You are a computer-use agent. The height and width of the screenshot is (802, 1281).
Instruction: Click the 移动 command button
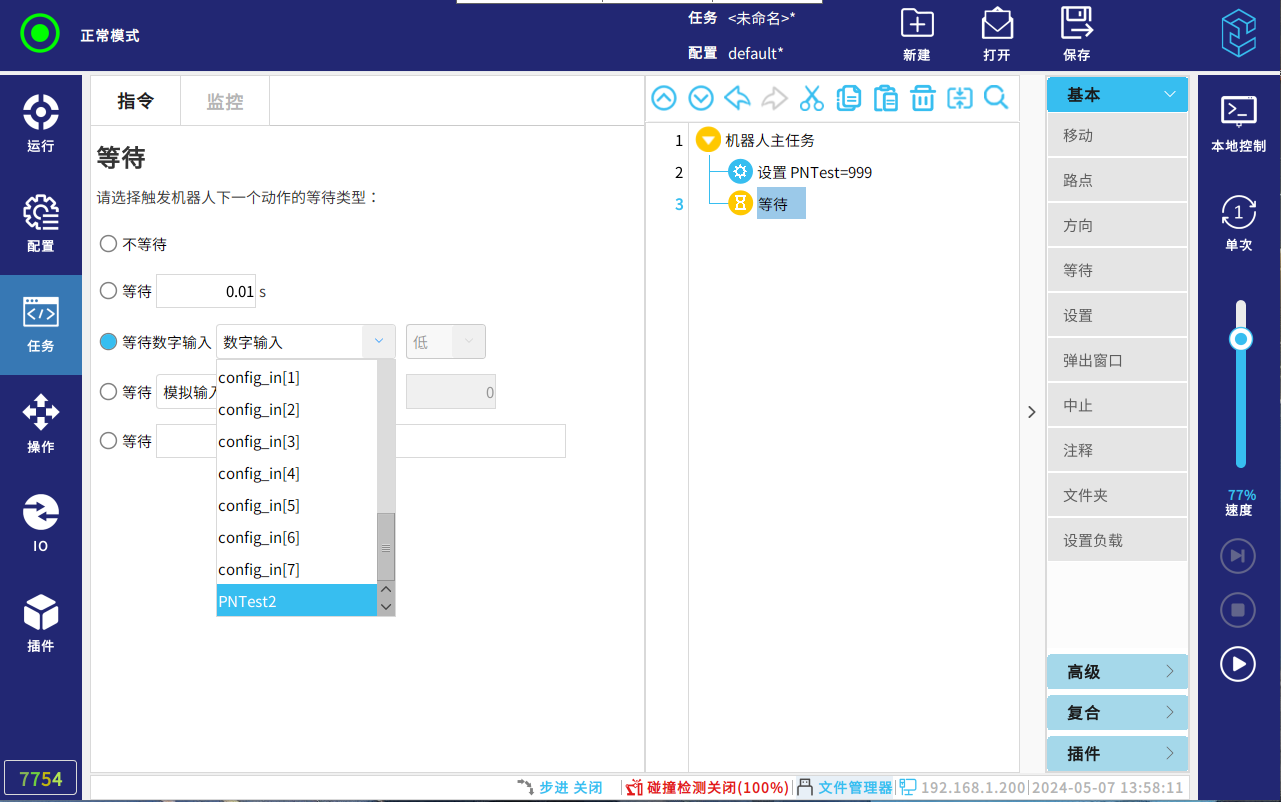point(1117,136)
